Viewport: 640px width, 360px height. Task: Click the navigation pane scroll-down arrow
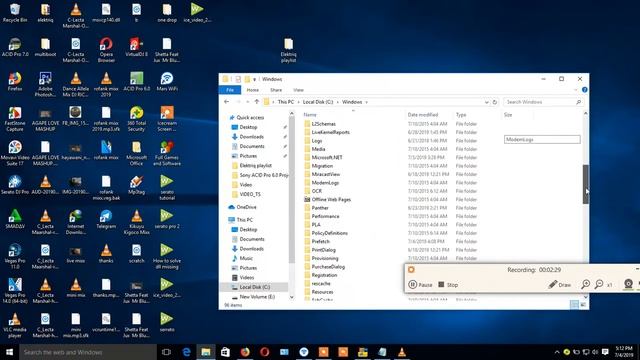click(291, 297)
